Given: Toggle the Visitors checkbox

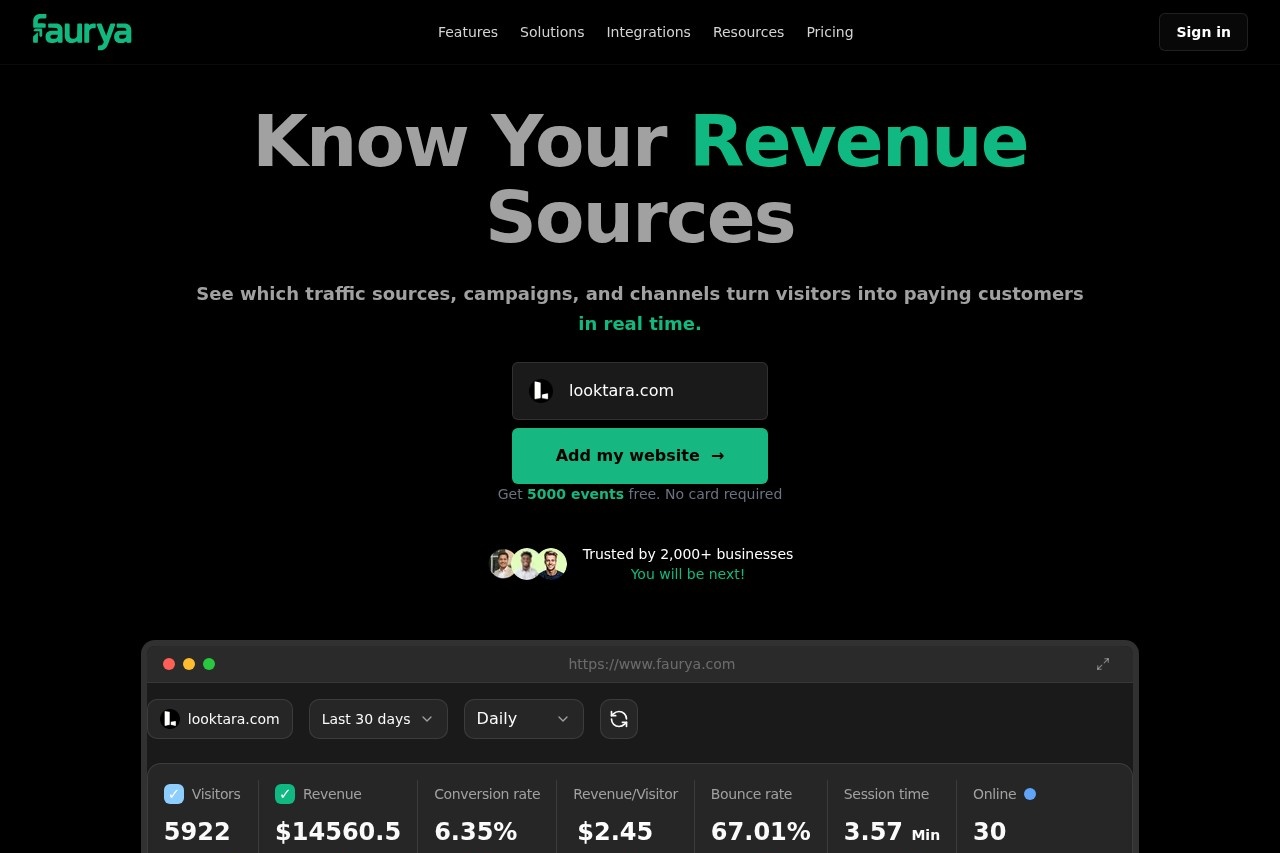Looking at the screenshot, I should pyautogui.click(x=174, y=794).
